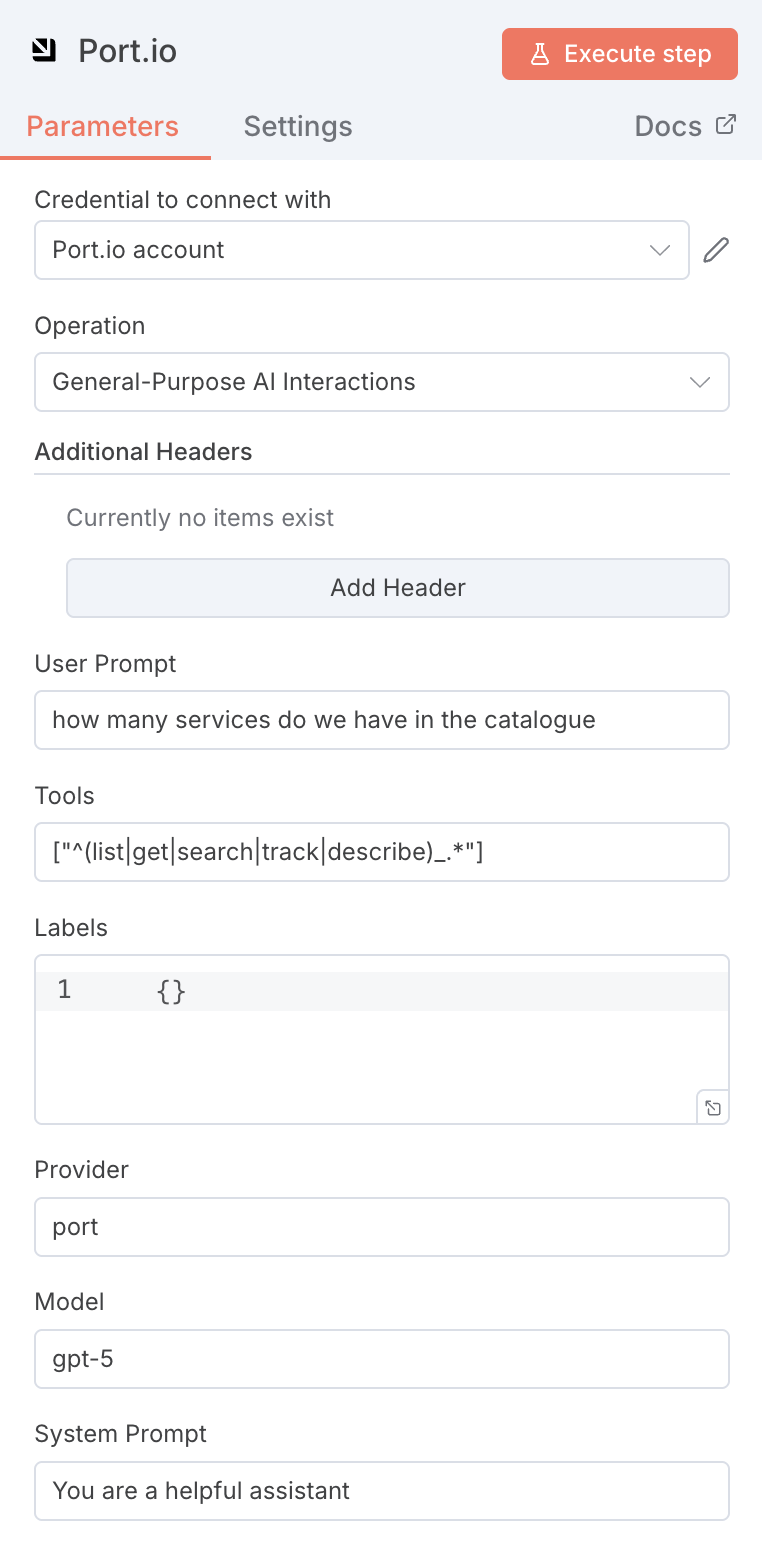
Task: Click the Port.io node title text
Action: [x=128, y=51]
